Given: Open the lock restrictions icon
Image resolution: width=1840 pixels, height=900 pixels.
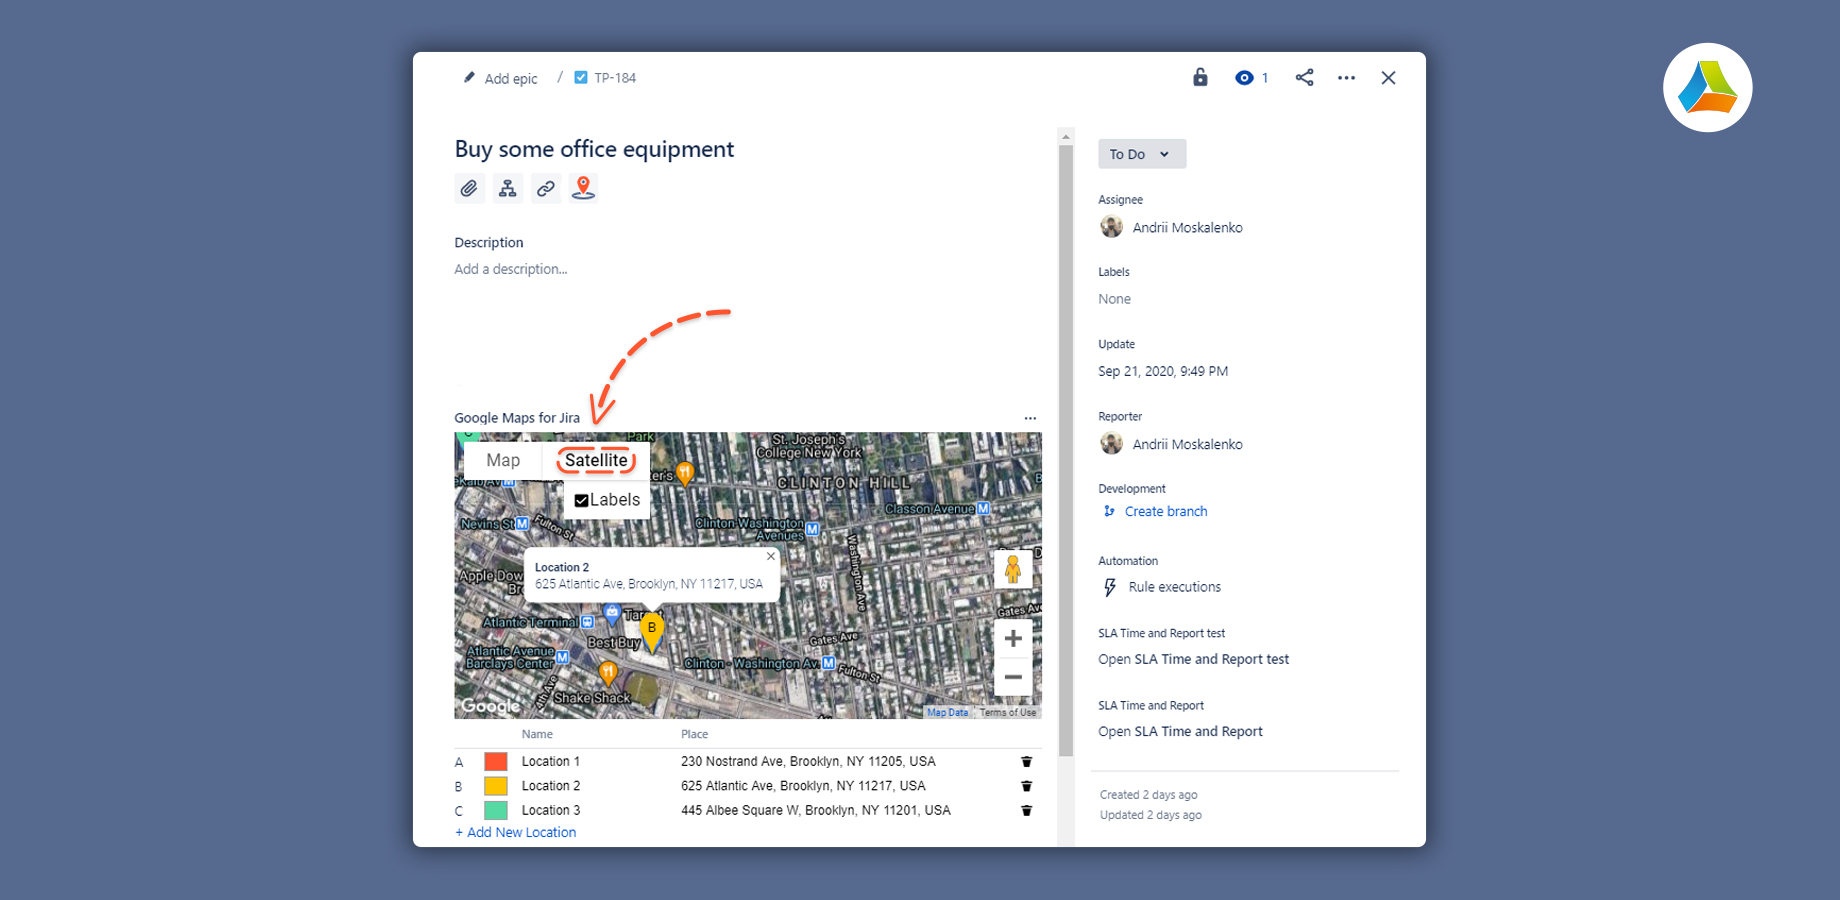Looking at the screenshot, I should tap(1200, 77).
